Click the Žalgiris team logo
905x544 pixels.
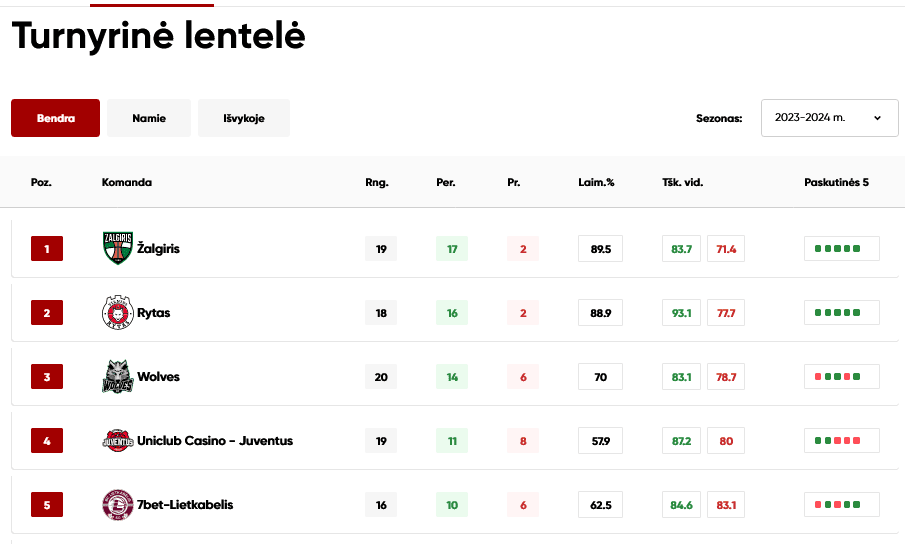tap(117, 249)
